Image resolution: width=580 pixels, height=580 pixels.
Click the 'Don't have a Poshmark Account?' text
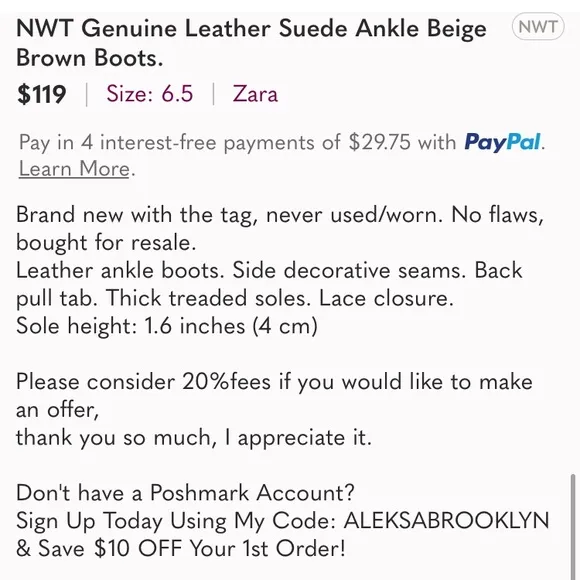pyautogui.click(x=185, y=493)
